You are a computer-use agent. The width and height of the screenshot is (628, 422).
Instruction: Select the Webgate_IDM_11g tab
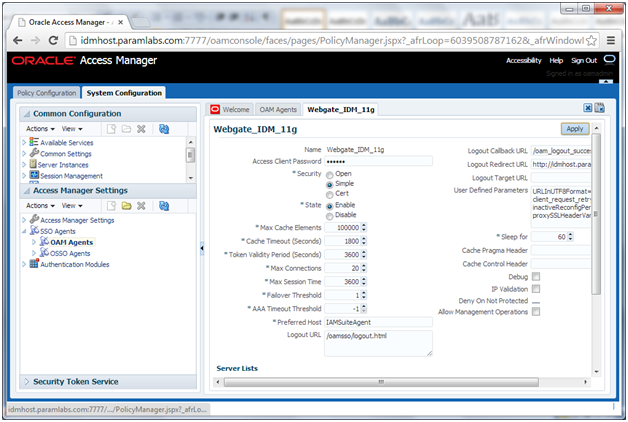[x=341, y=109]
